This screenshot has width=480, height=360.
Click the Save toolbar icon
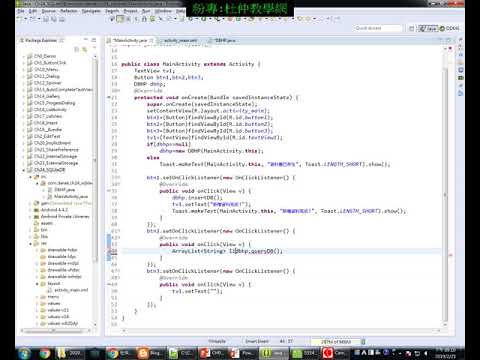click(46, 19)
